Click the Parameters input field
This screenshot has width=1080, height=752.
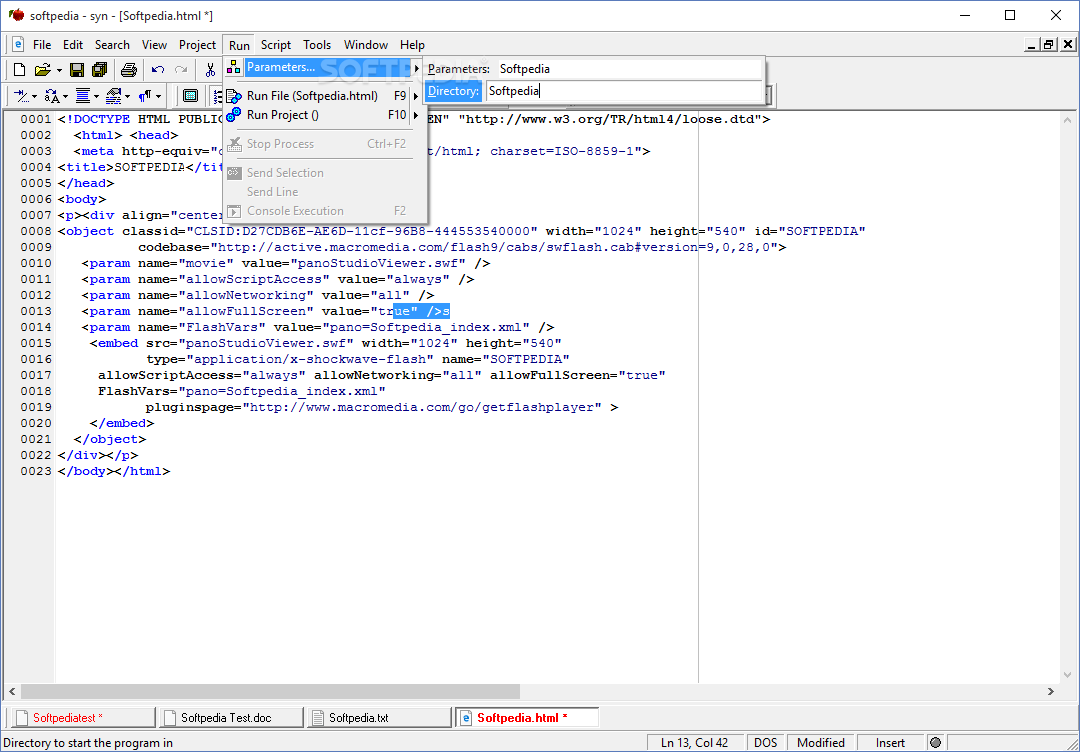tap(629, 69)
